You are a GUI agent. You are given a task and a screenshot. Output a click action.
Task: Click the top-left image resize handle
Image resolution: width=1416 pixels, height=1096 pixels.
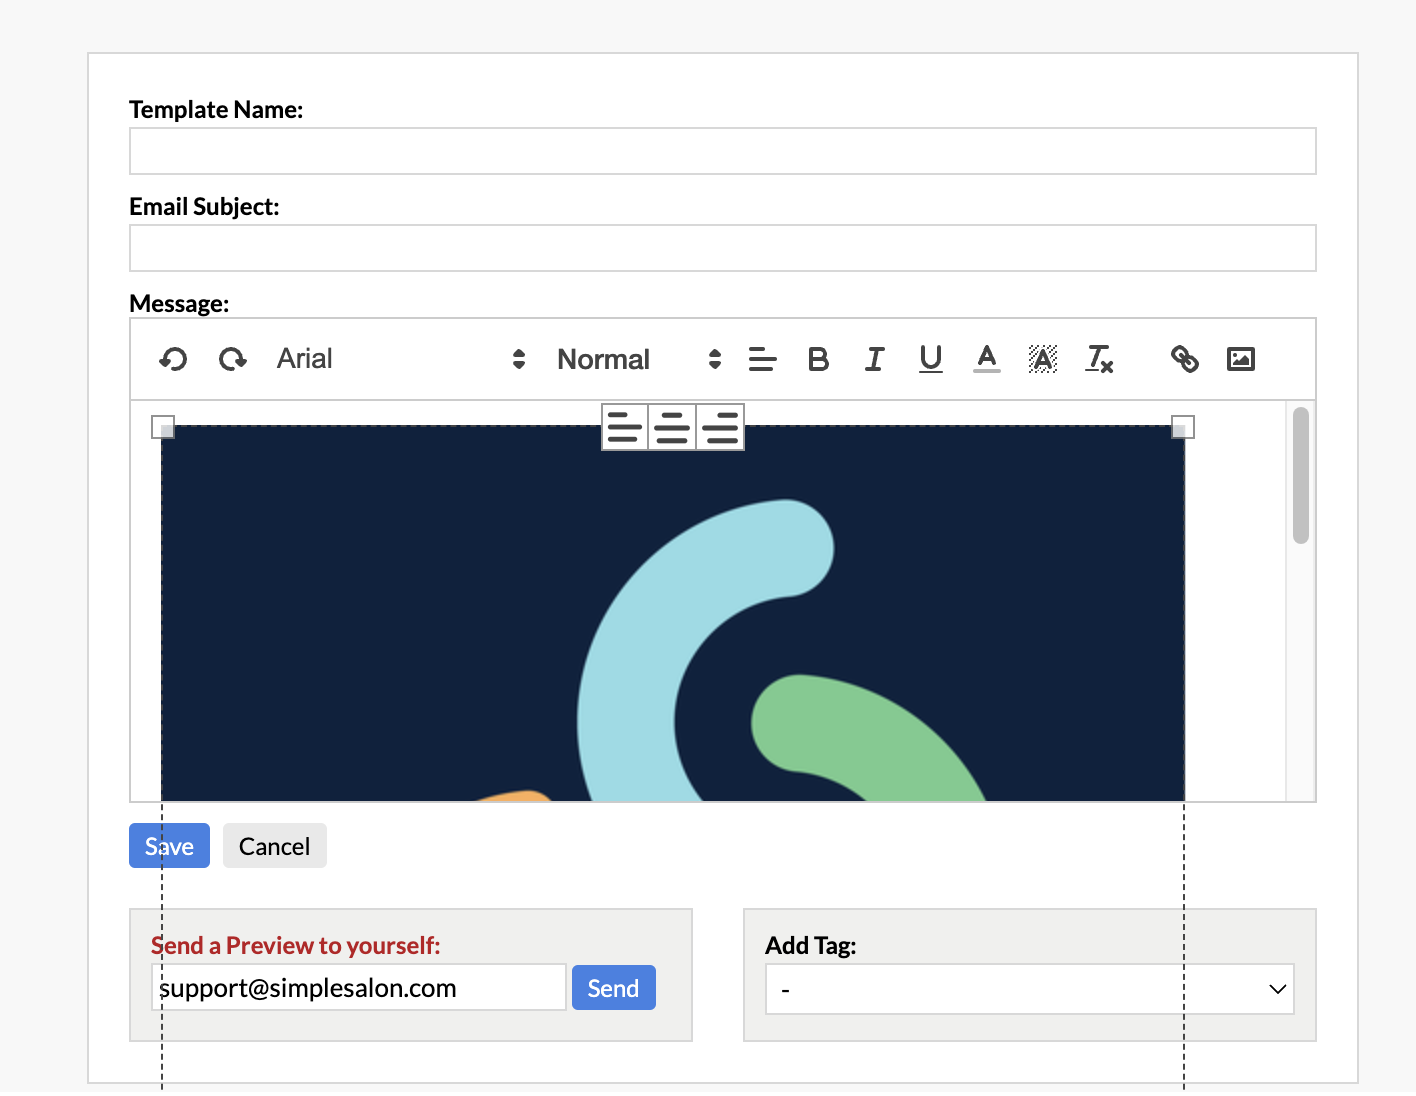pyautogui.click(x=163, y=427)
